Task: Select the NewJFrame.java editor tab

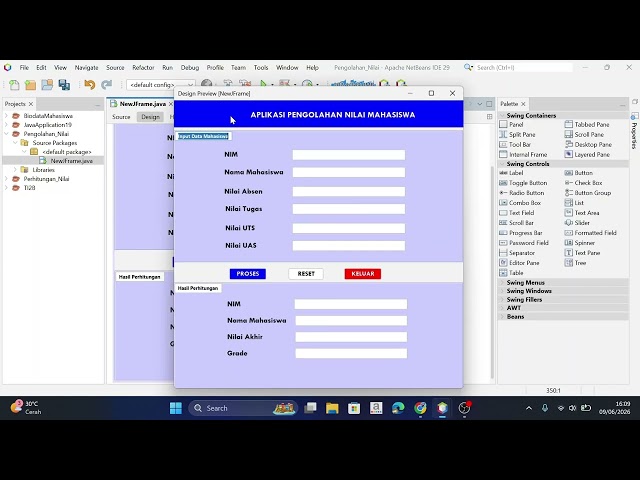Action: 142,104
